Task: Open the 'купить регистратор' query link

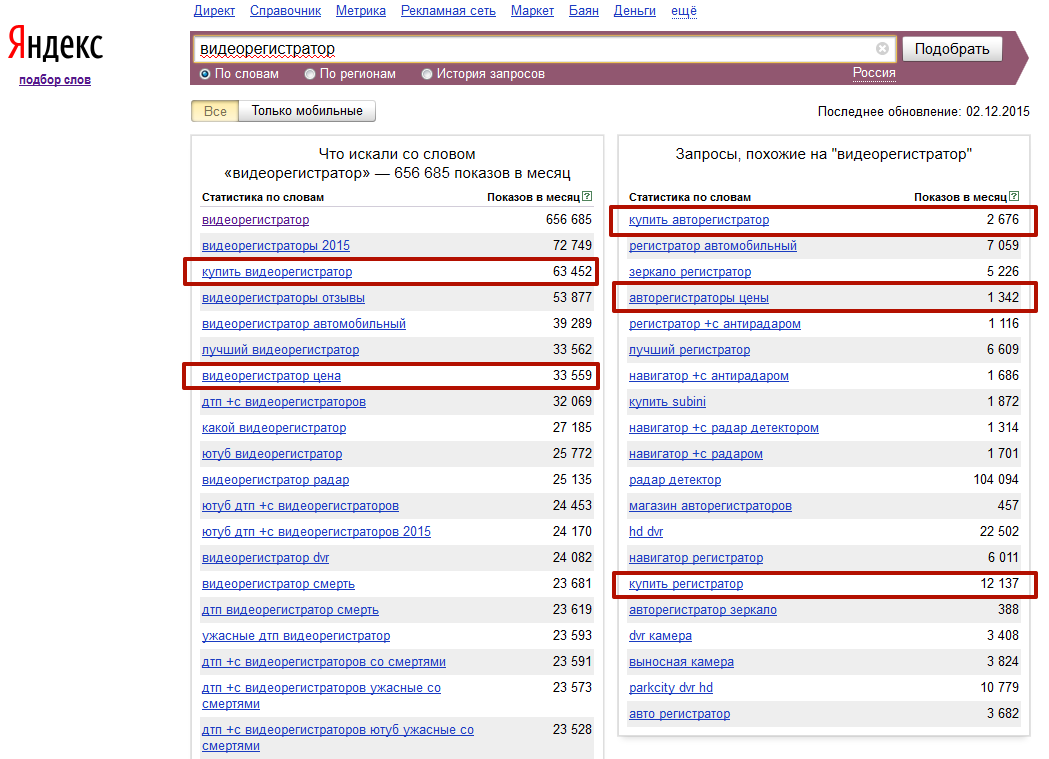Action: click(x=686, y=584)
